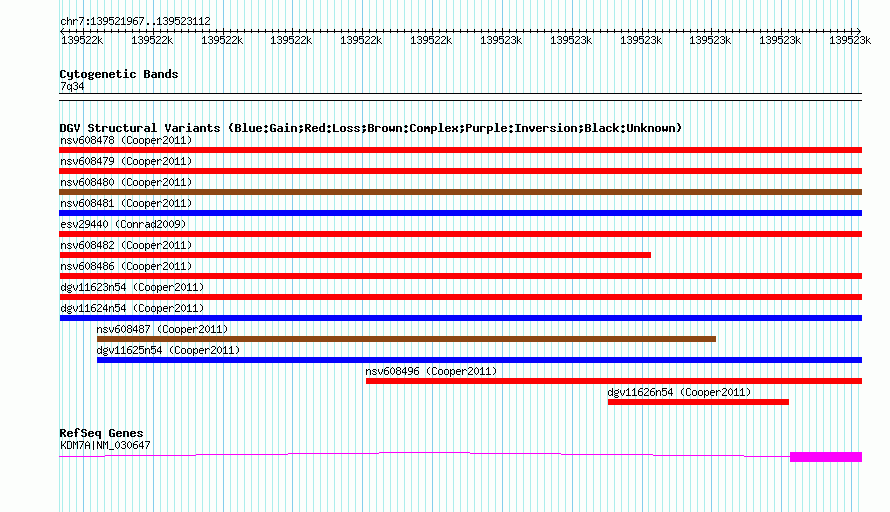Click the nsv608482 (Cooper2011) label
The image size is (890, 512).
(x=126, y=245)
